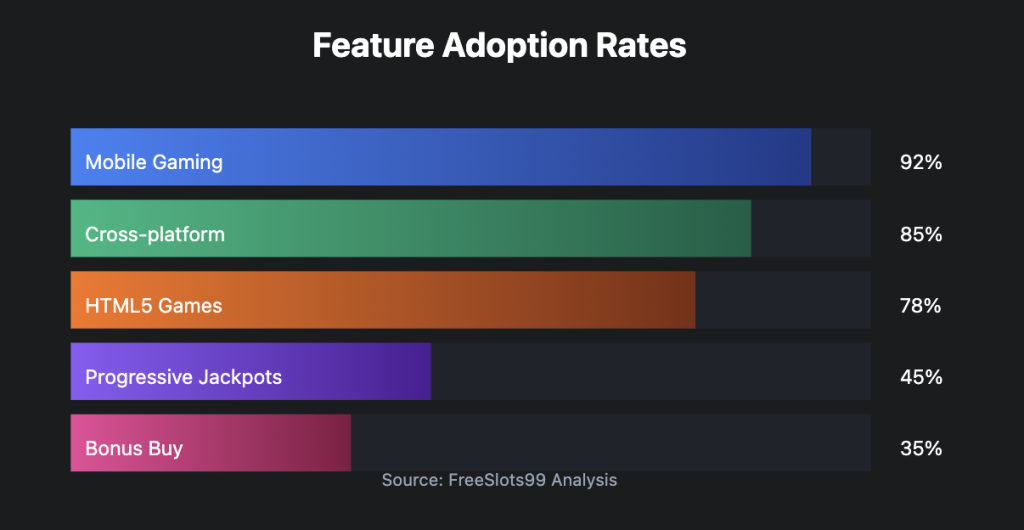Image resolution: width=1024 pixels, height=530 pixels.
Task: Click the Source: FreeSlots99 Analysis caption
Action: [x=500, y=480]
